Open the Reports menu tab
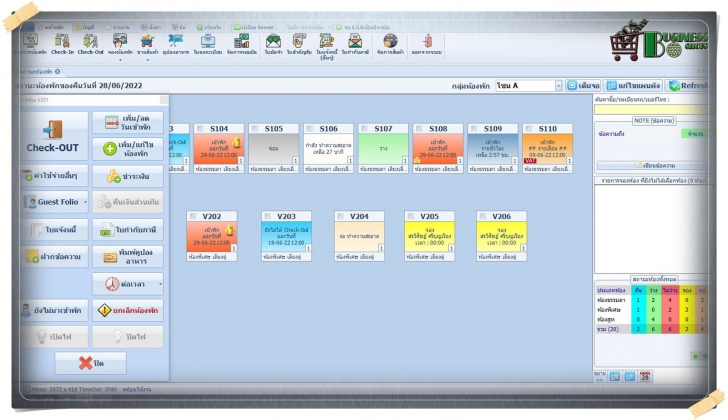 pos(117,27)
